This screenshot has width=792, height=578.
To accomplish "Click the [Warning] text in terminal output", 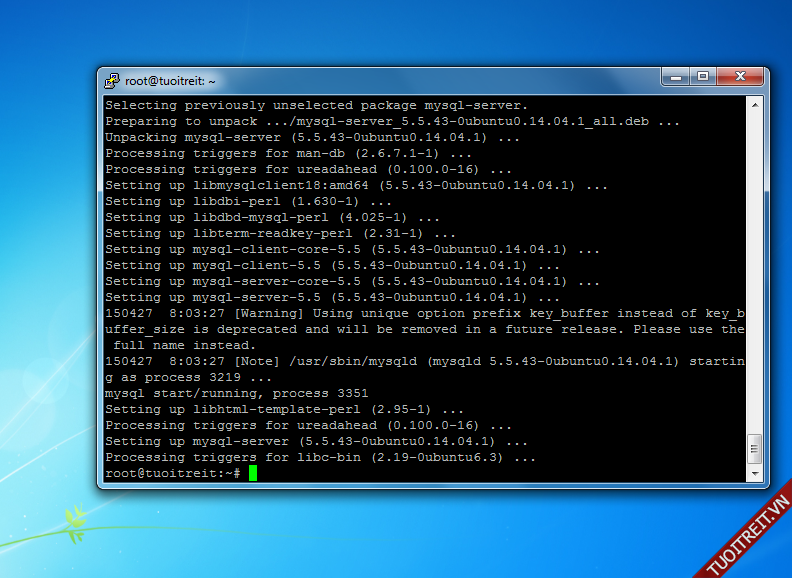I will click(267, 313).
